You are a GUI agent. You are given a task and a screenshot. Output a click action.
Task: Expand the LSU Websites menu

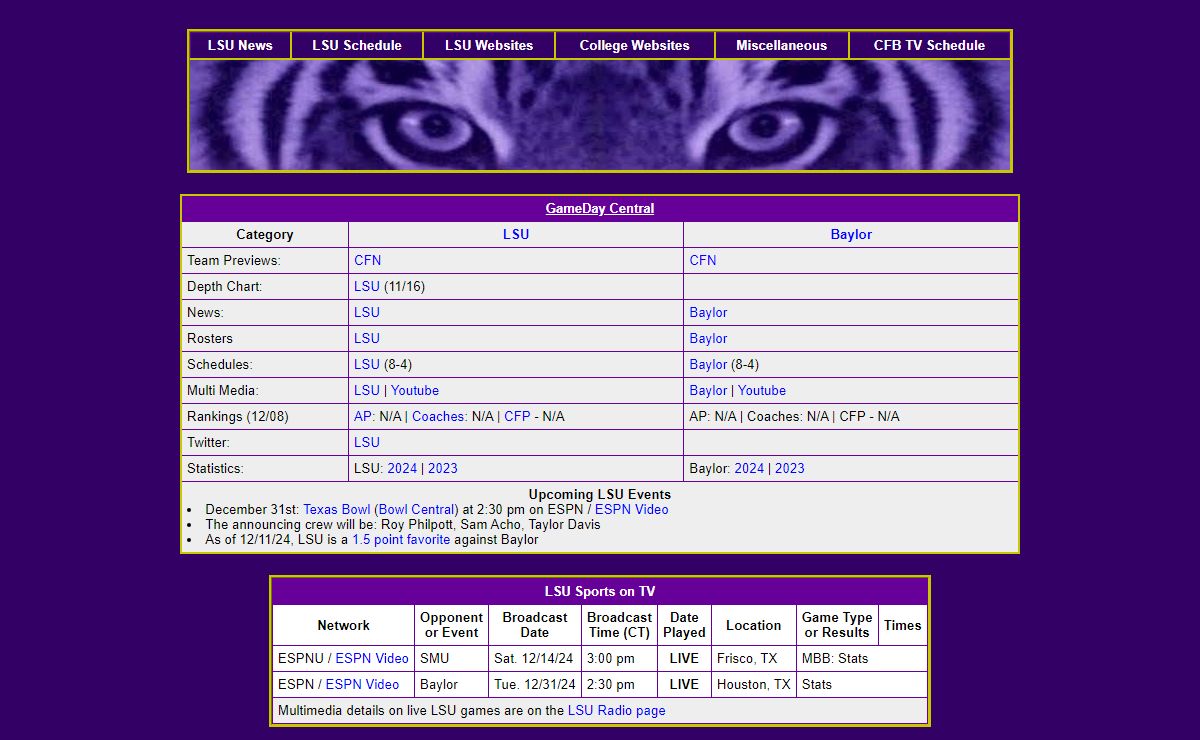coord(489,45)
